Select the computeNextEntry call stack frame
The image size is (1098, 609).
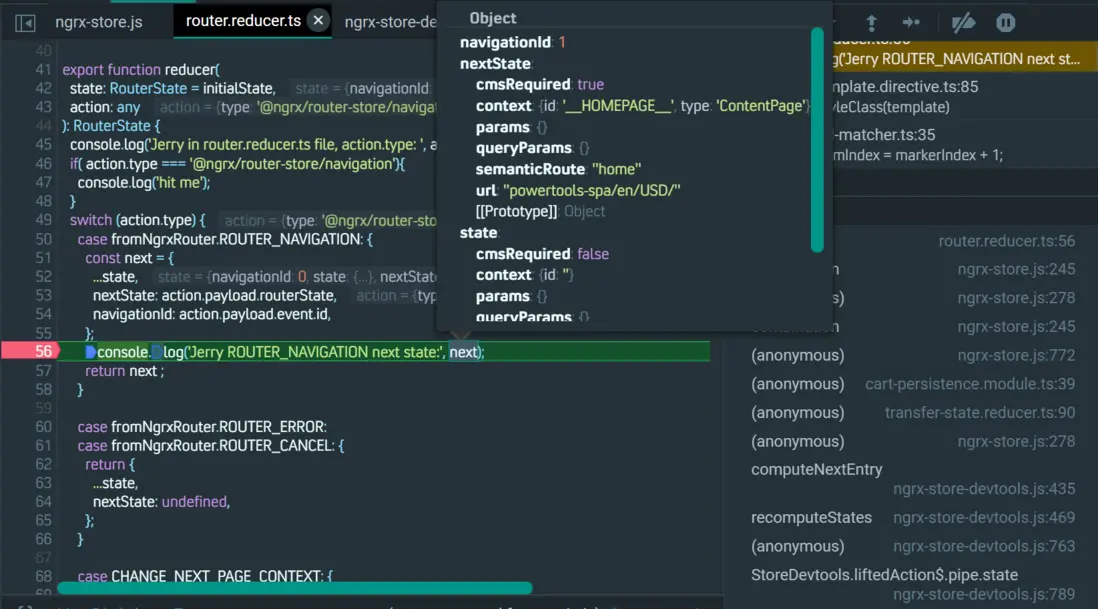(816, 470)
